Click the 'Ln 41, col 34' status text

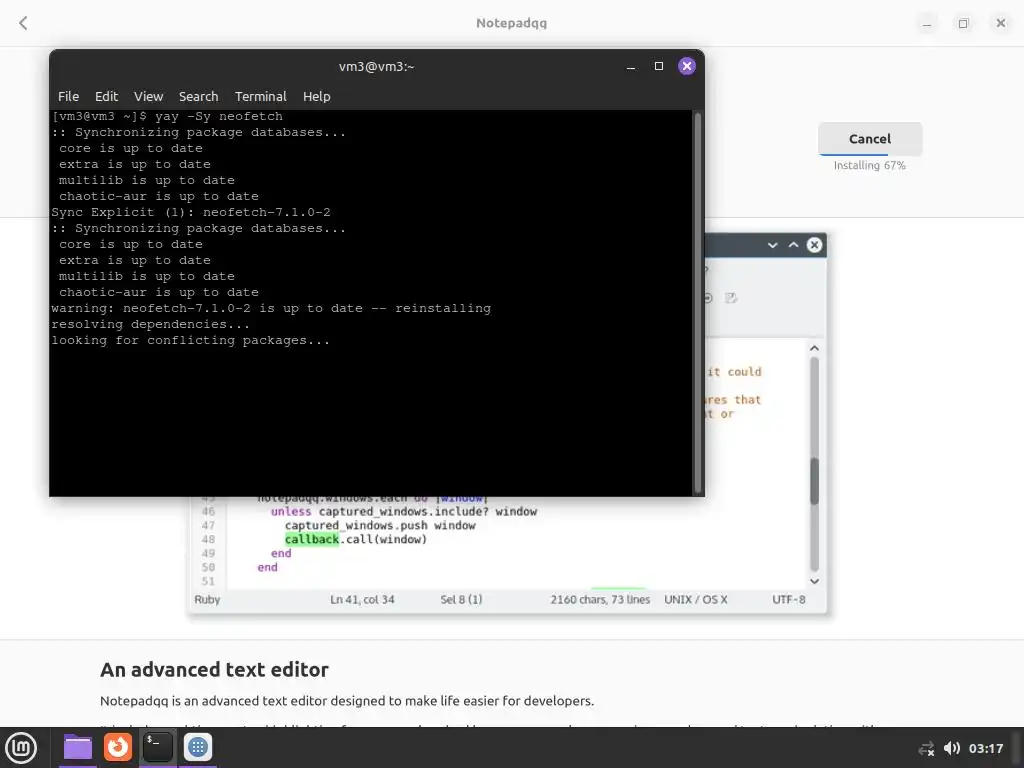(x=362, y=600)
